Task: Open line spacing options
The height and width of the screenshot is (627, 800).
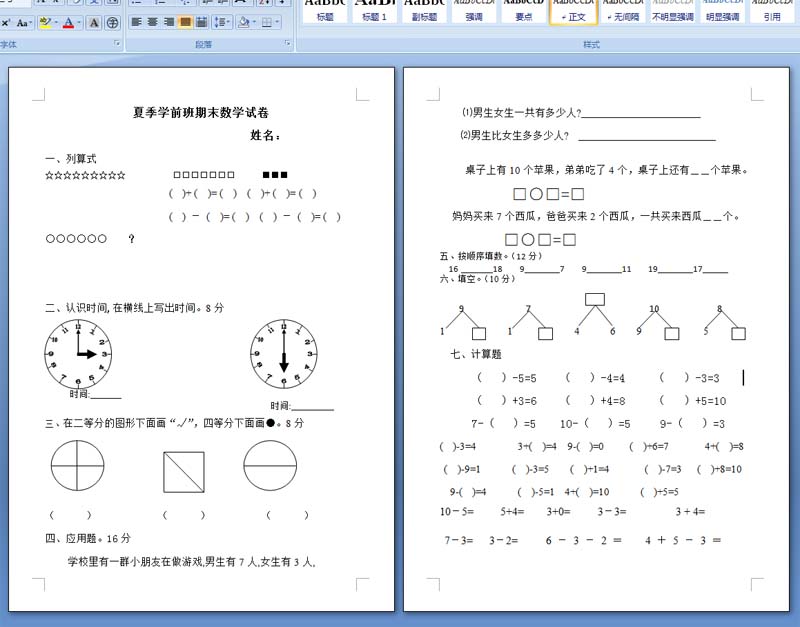Action: 222,22
